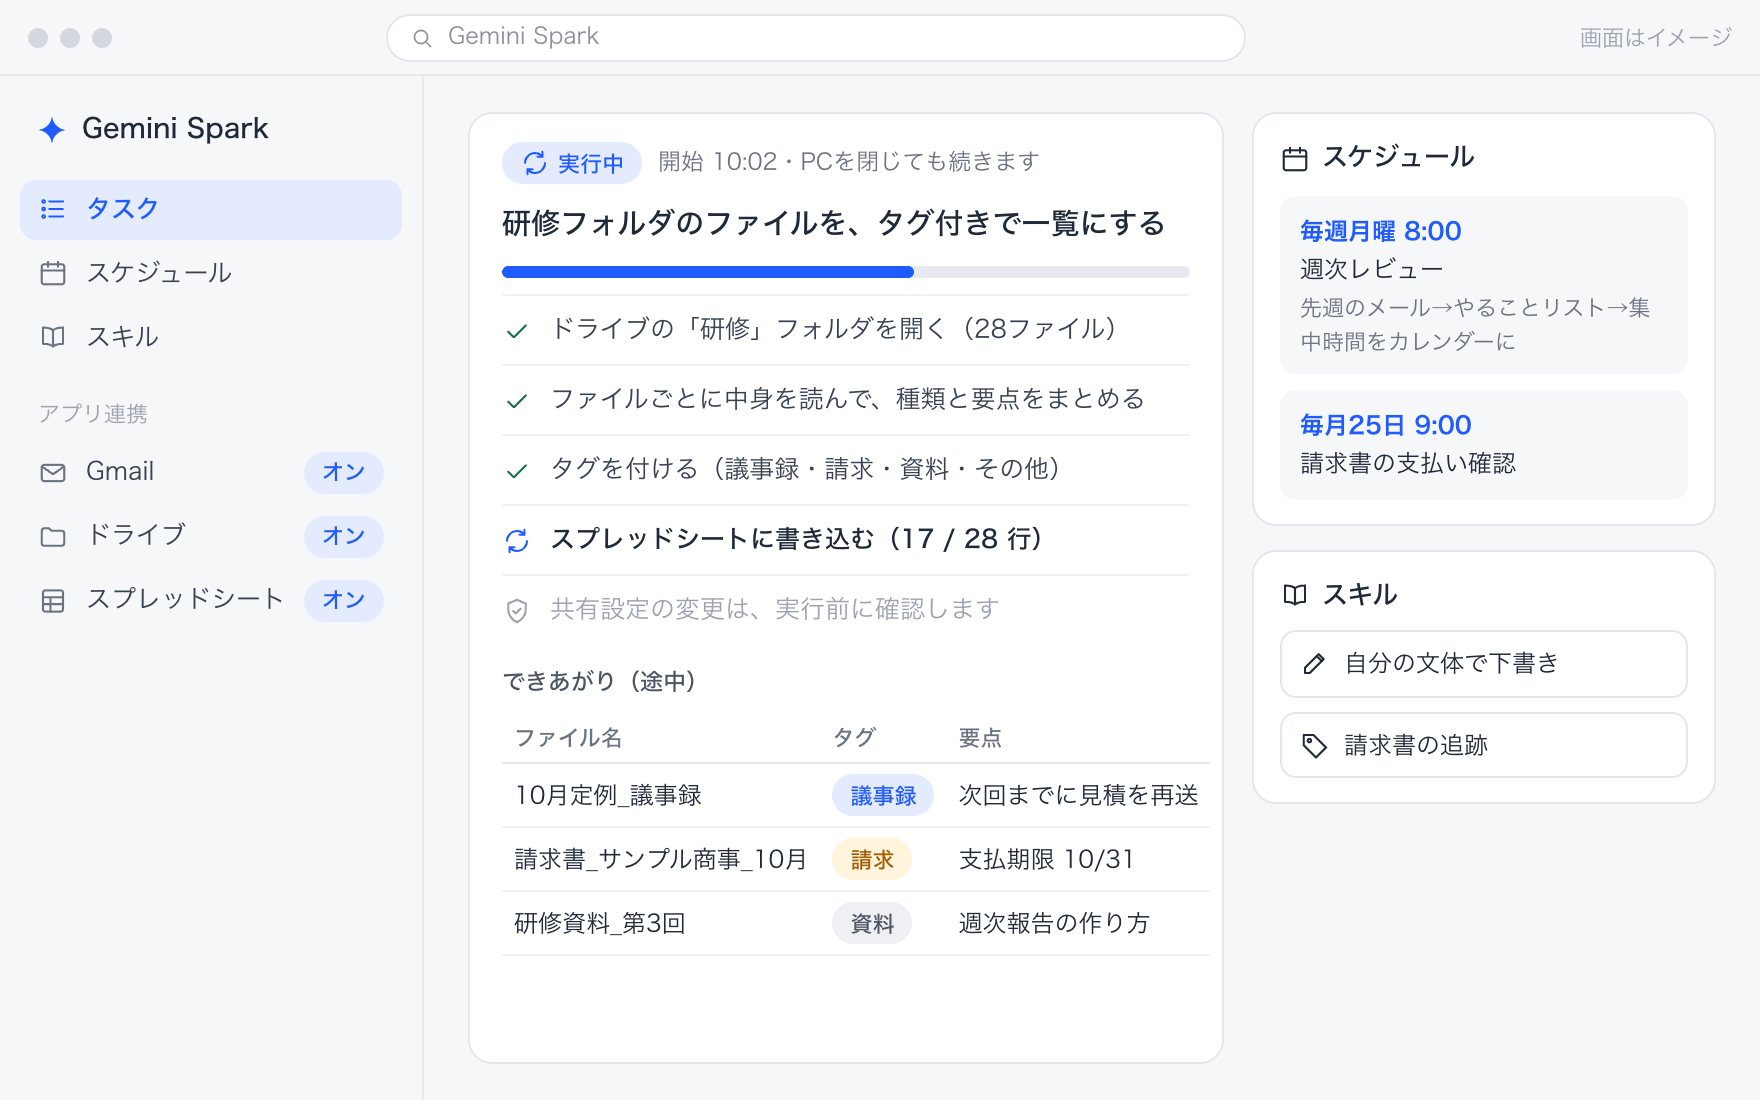Click the ドライブ folder icon
The height and width of the screenshot is (1100, 1760).
(x=53, y=537)
